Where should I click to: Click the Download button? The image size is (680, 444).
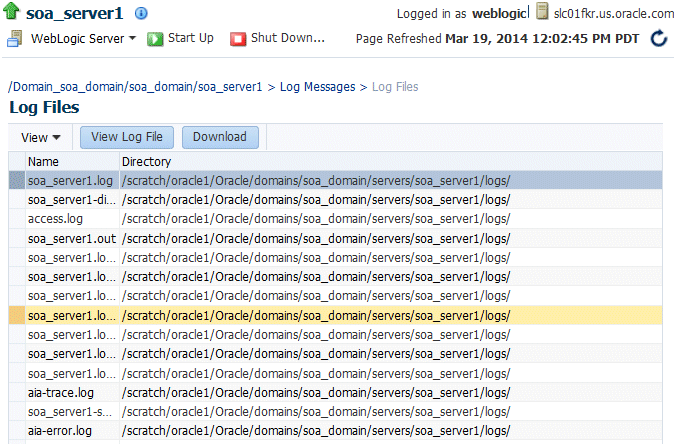click(x=220, y=137)
